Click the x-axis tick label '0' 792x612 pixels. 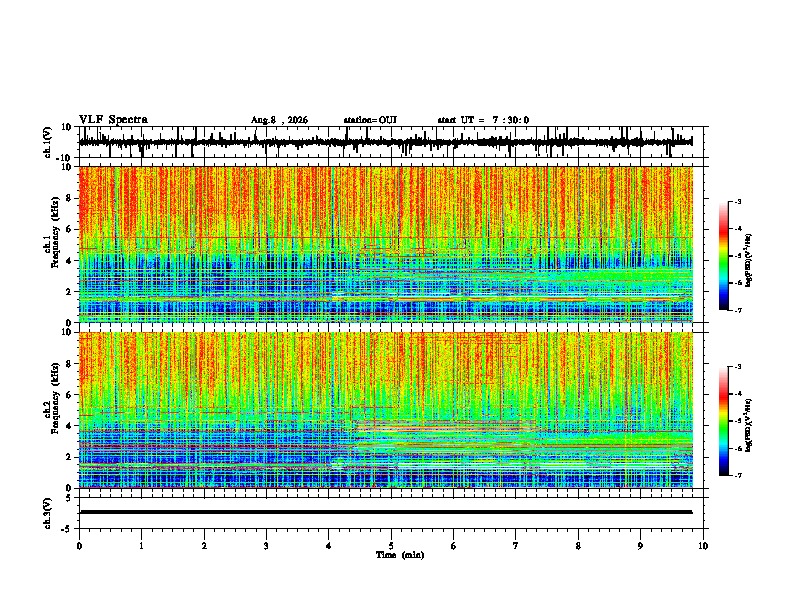click(x=79, y=546)
